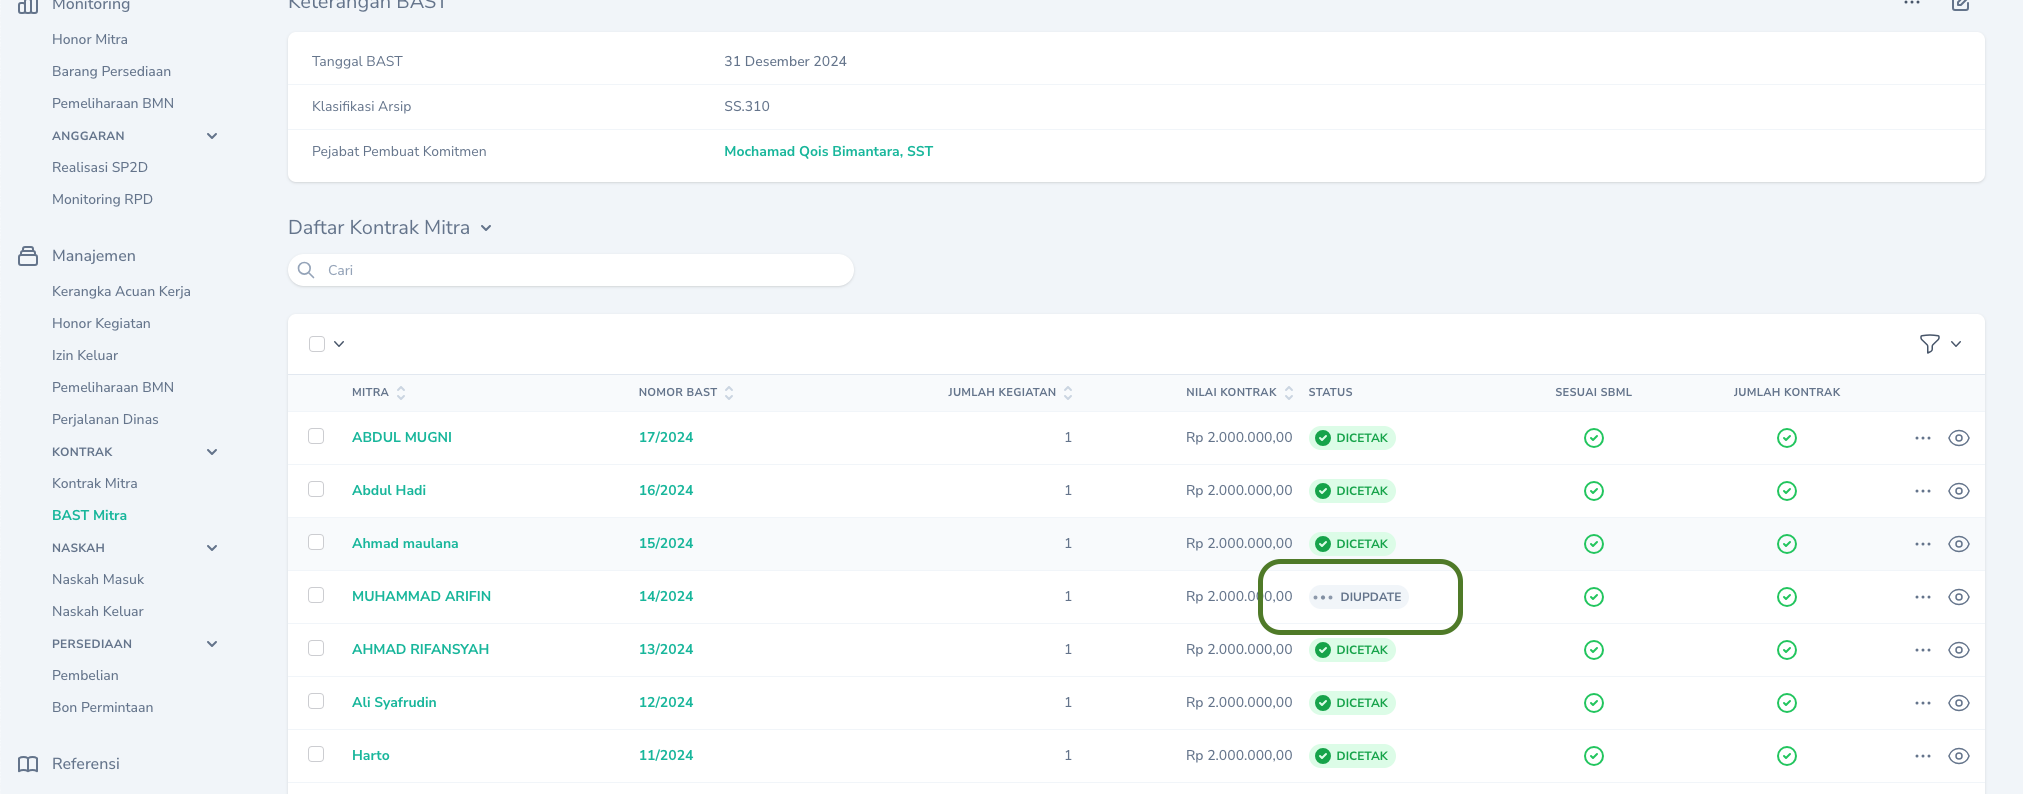This screenshot has width=2023, height=794.
Task: Sort table by JUMLAH KEGIATAN column
Action: tap(1010, 393)
